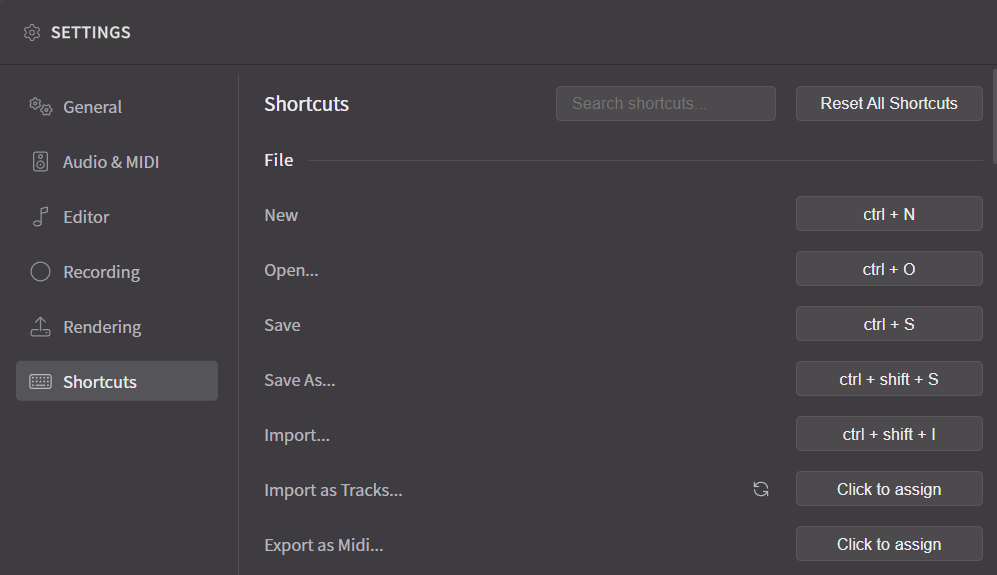
Task: Assign a shortcut for Import as Tracks
Action: 889,488
